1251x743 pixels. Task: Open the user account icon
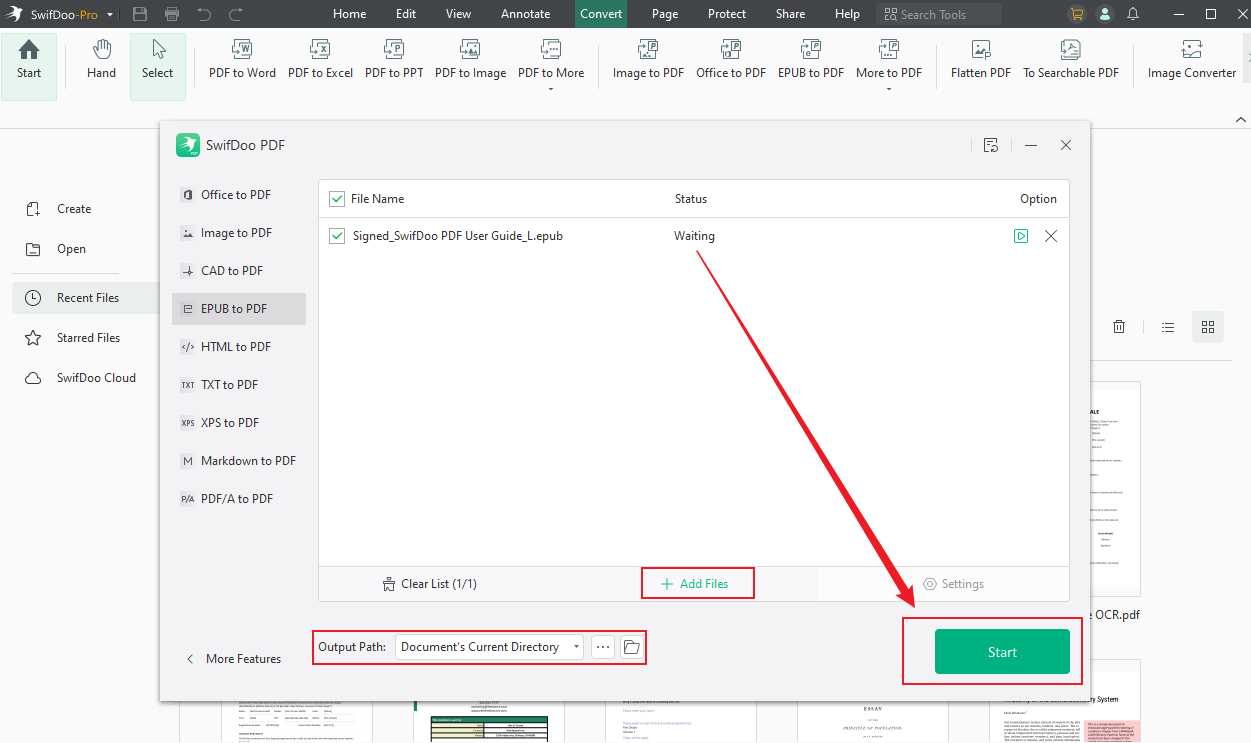tap(1105, 14)
